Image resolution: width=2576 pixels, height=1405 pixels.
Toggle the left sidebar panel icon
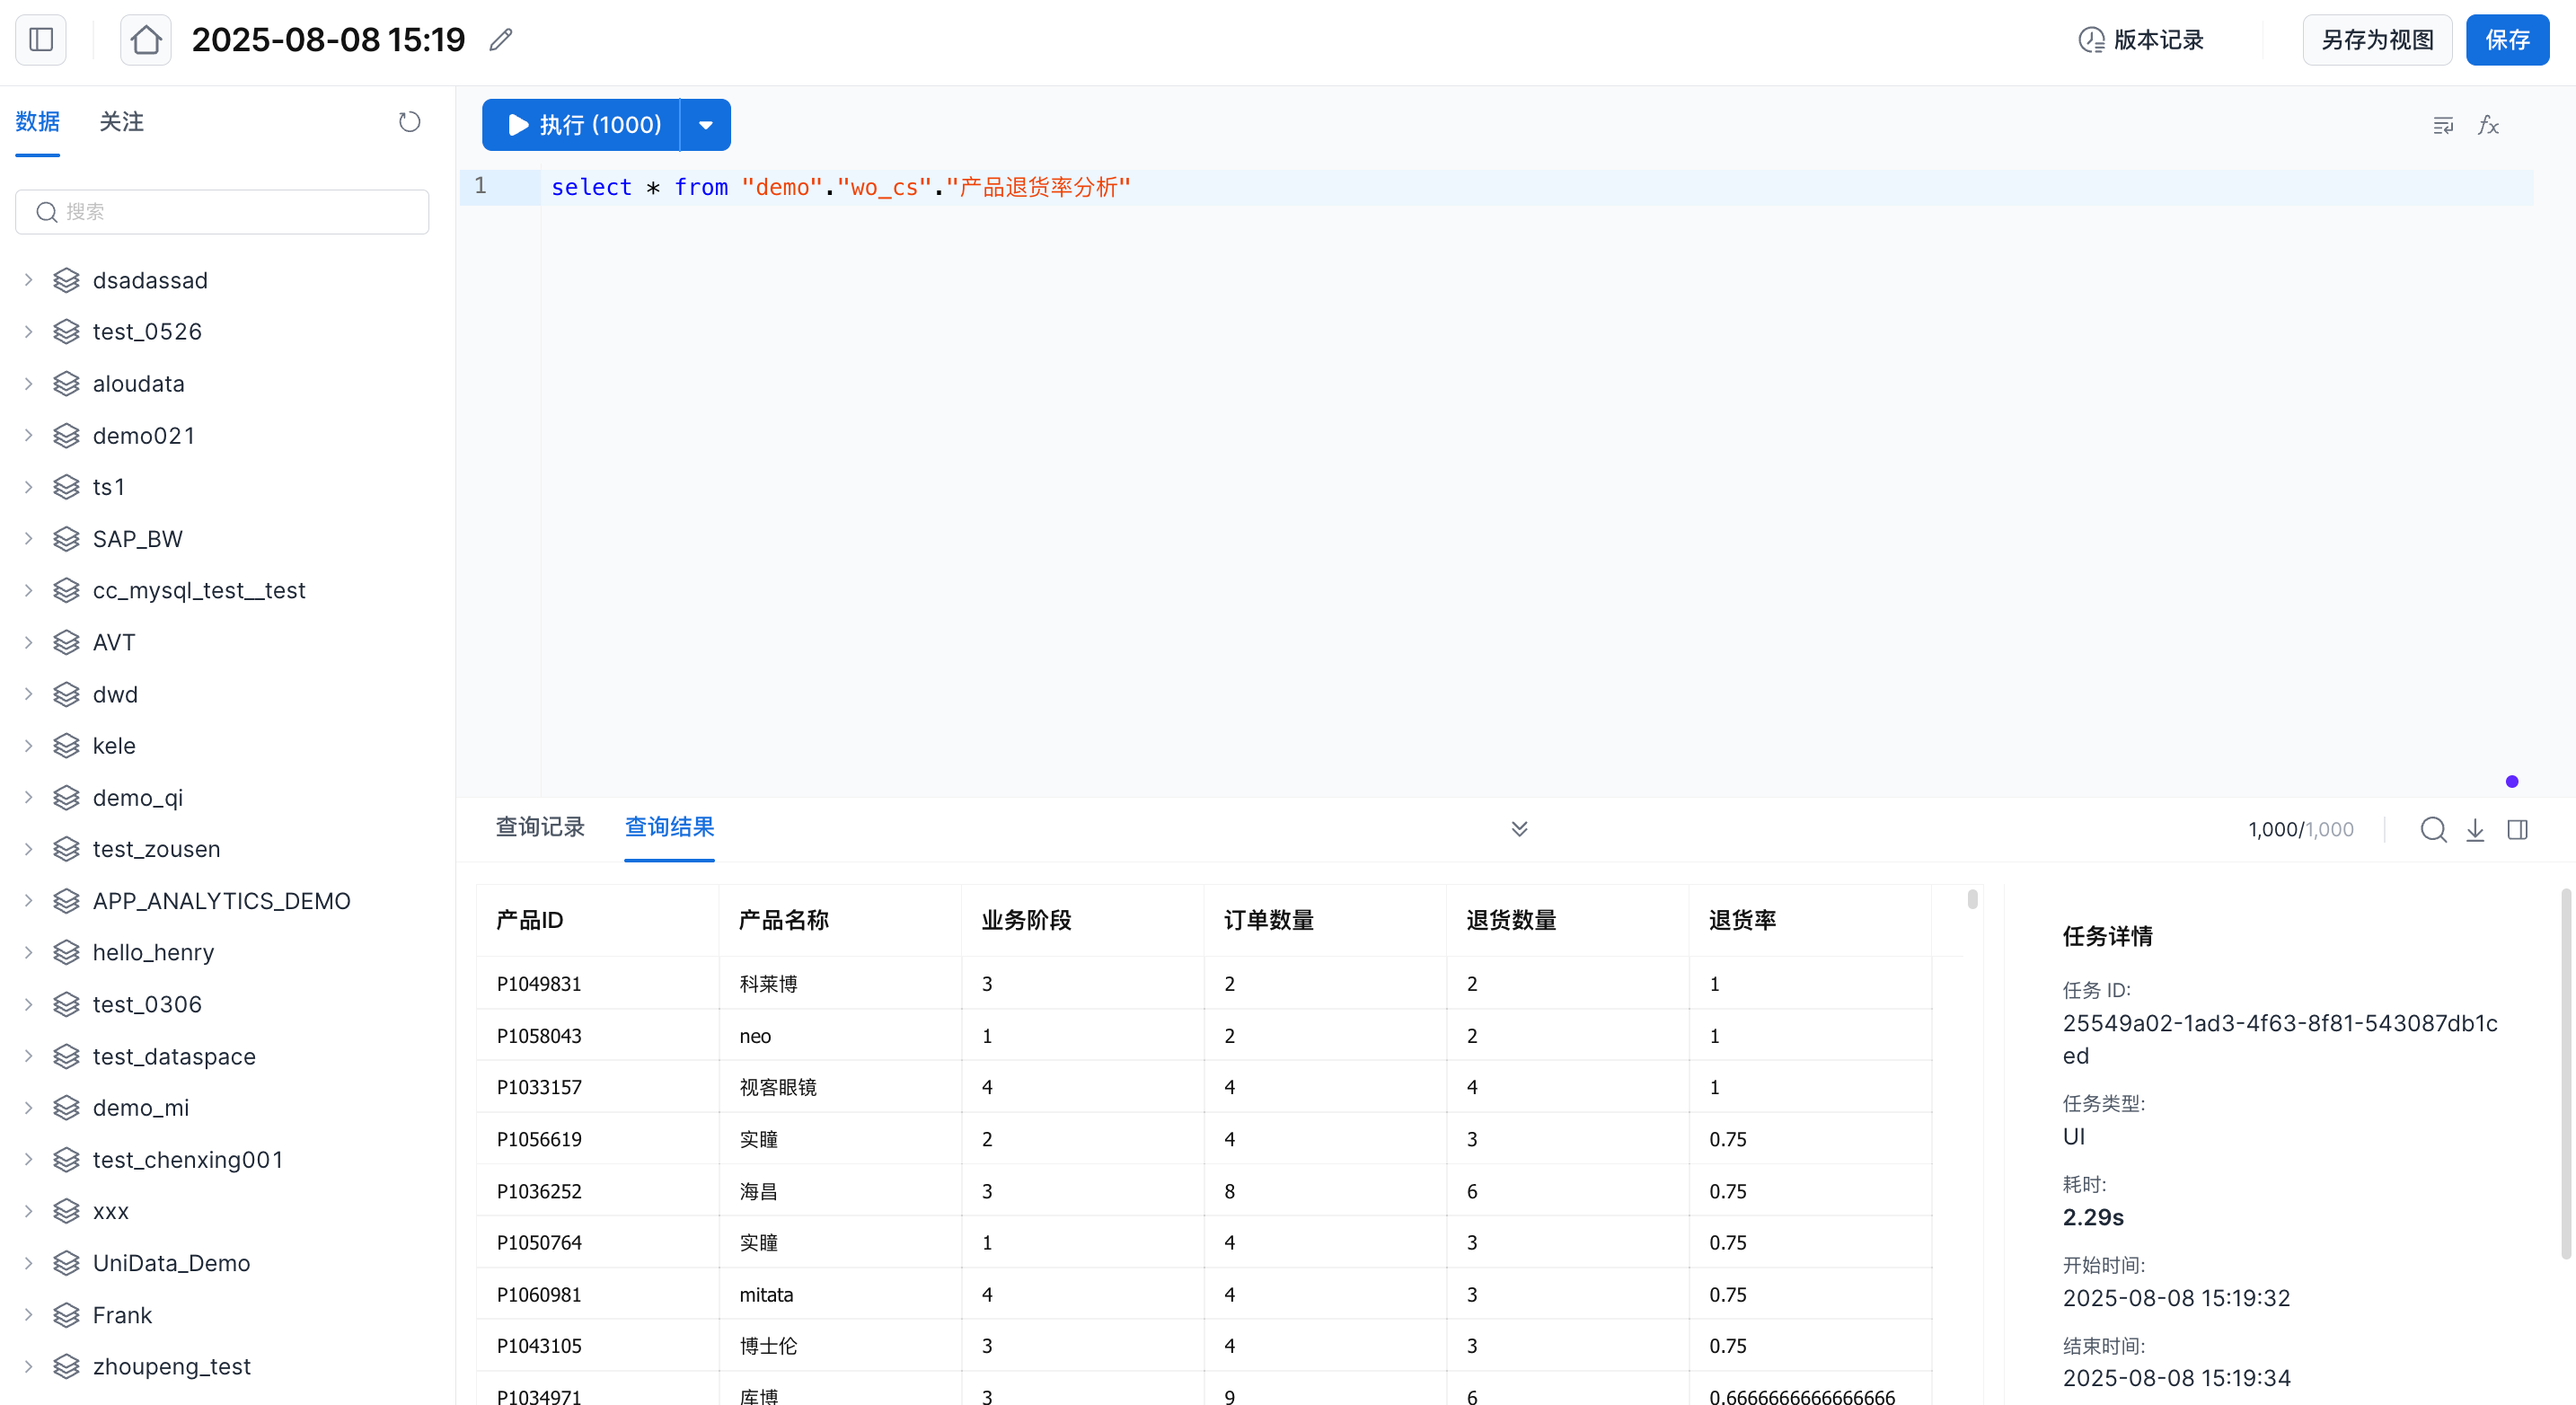click(x=41, y=40)
